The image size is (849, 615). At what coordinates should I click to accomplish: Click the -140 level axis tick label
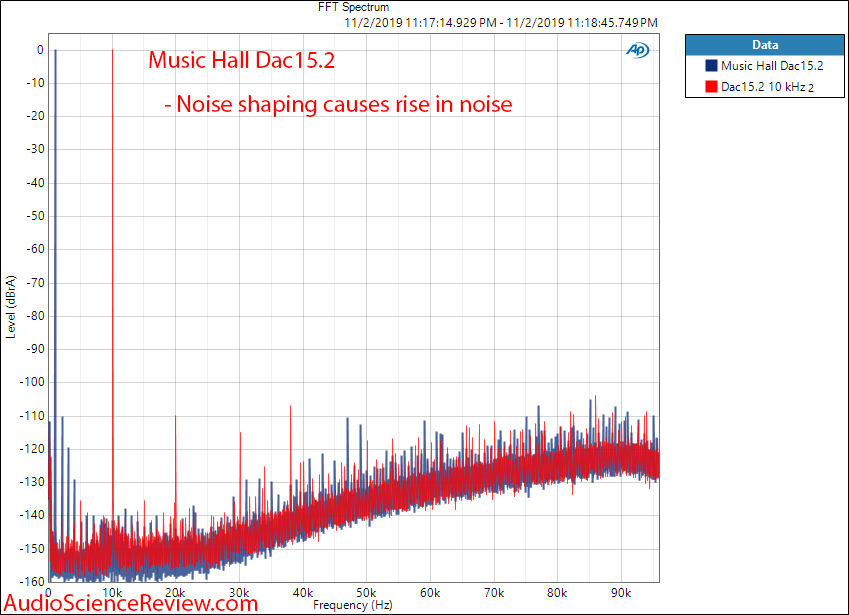click(x=32, y=515)
